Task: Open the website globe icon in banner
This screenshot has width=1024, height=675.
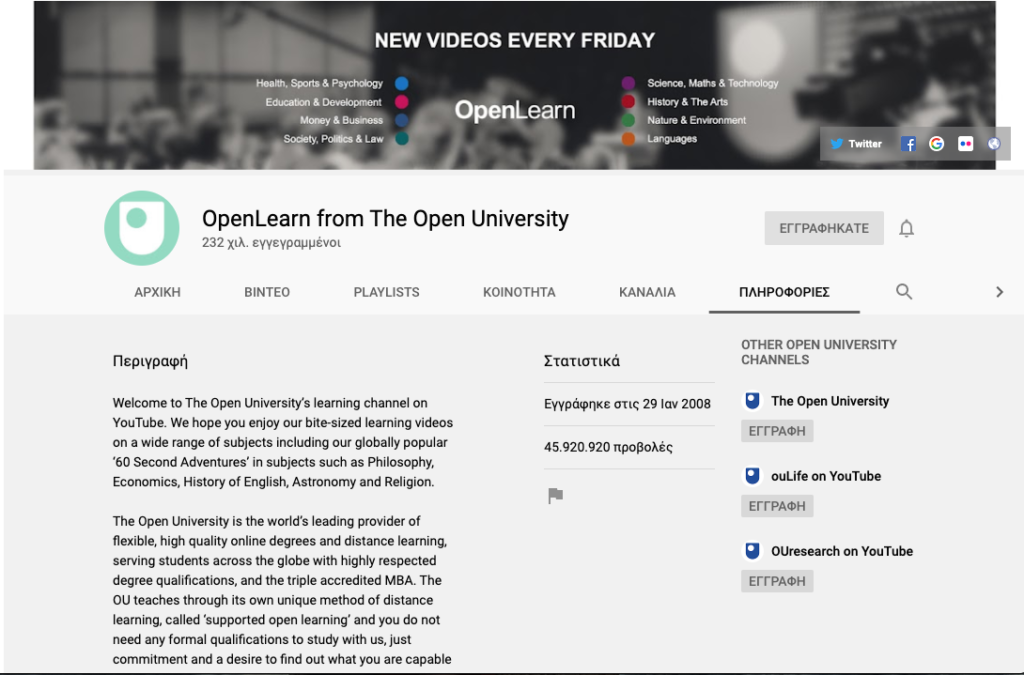Action: [993, 144]
